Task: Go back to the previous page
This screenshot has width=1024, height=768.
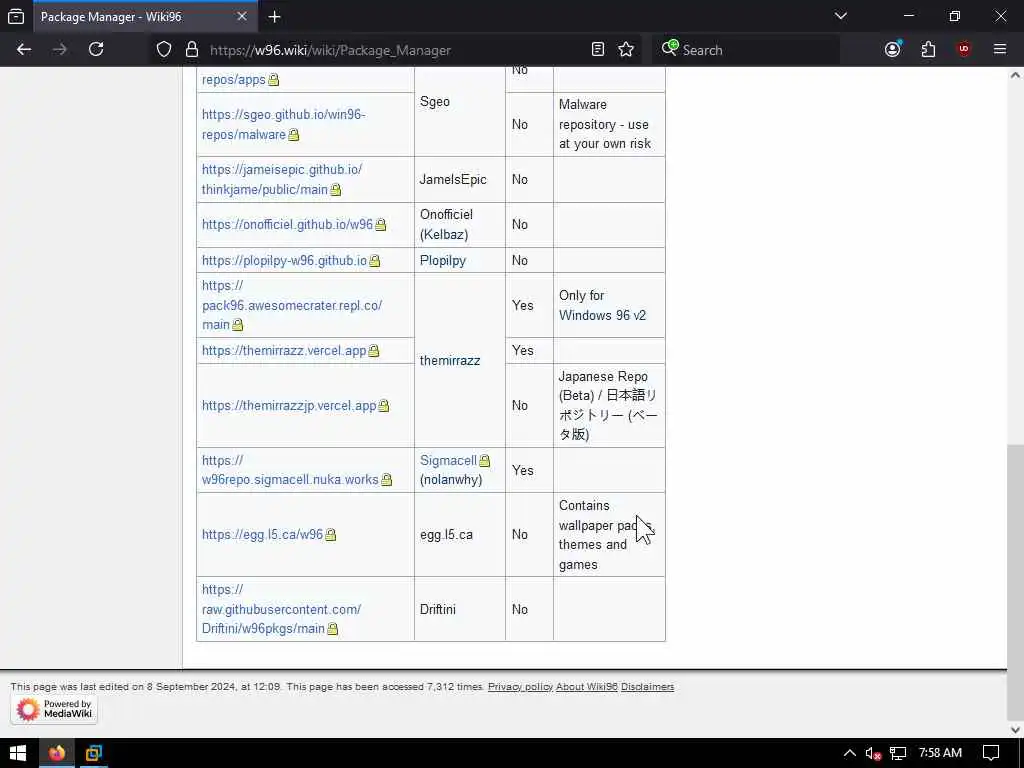Action: point(24,50)
